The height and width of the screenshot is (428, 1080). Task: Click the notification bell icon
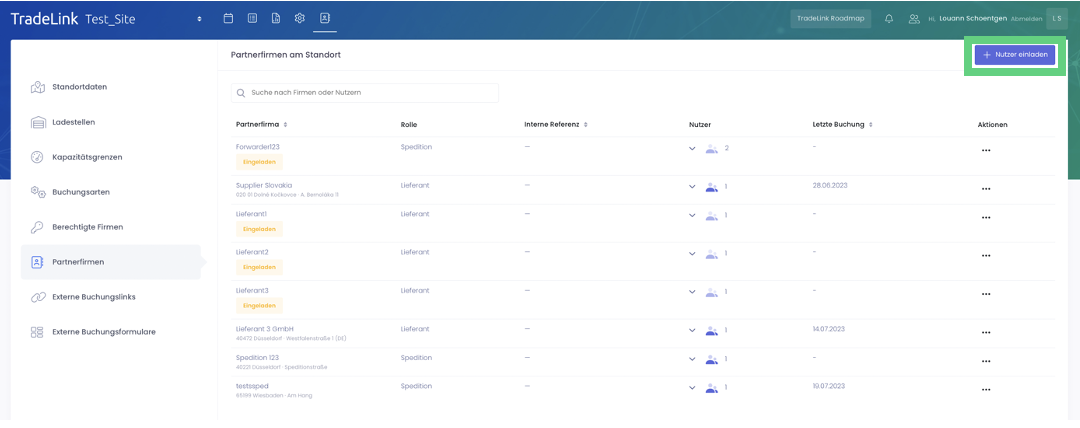tap(889, 18)
